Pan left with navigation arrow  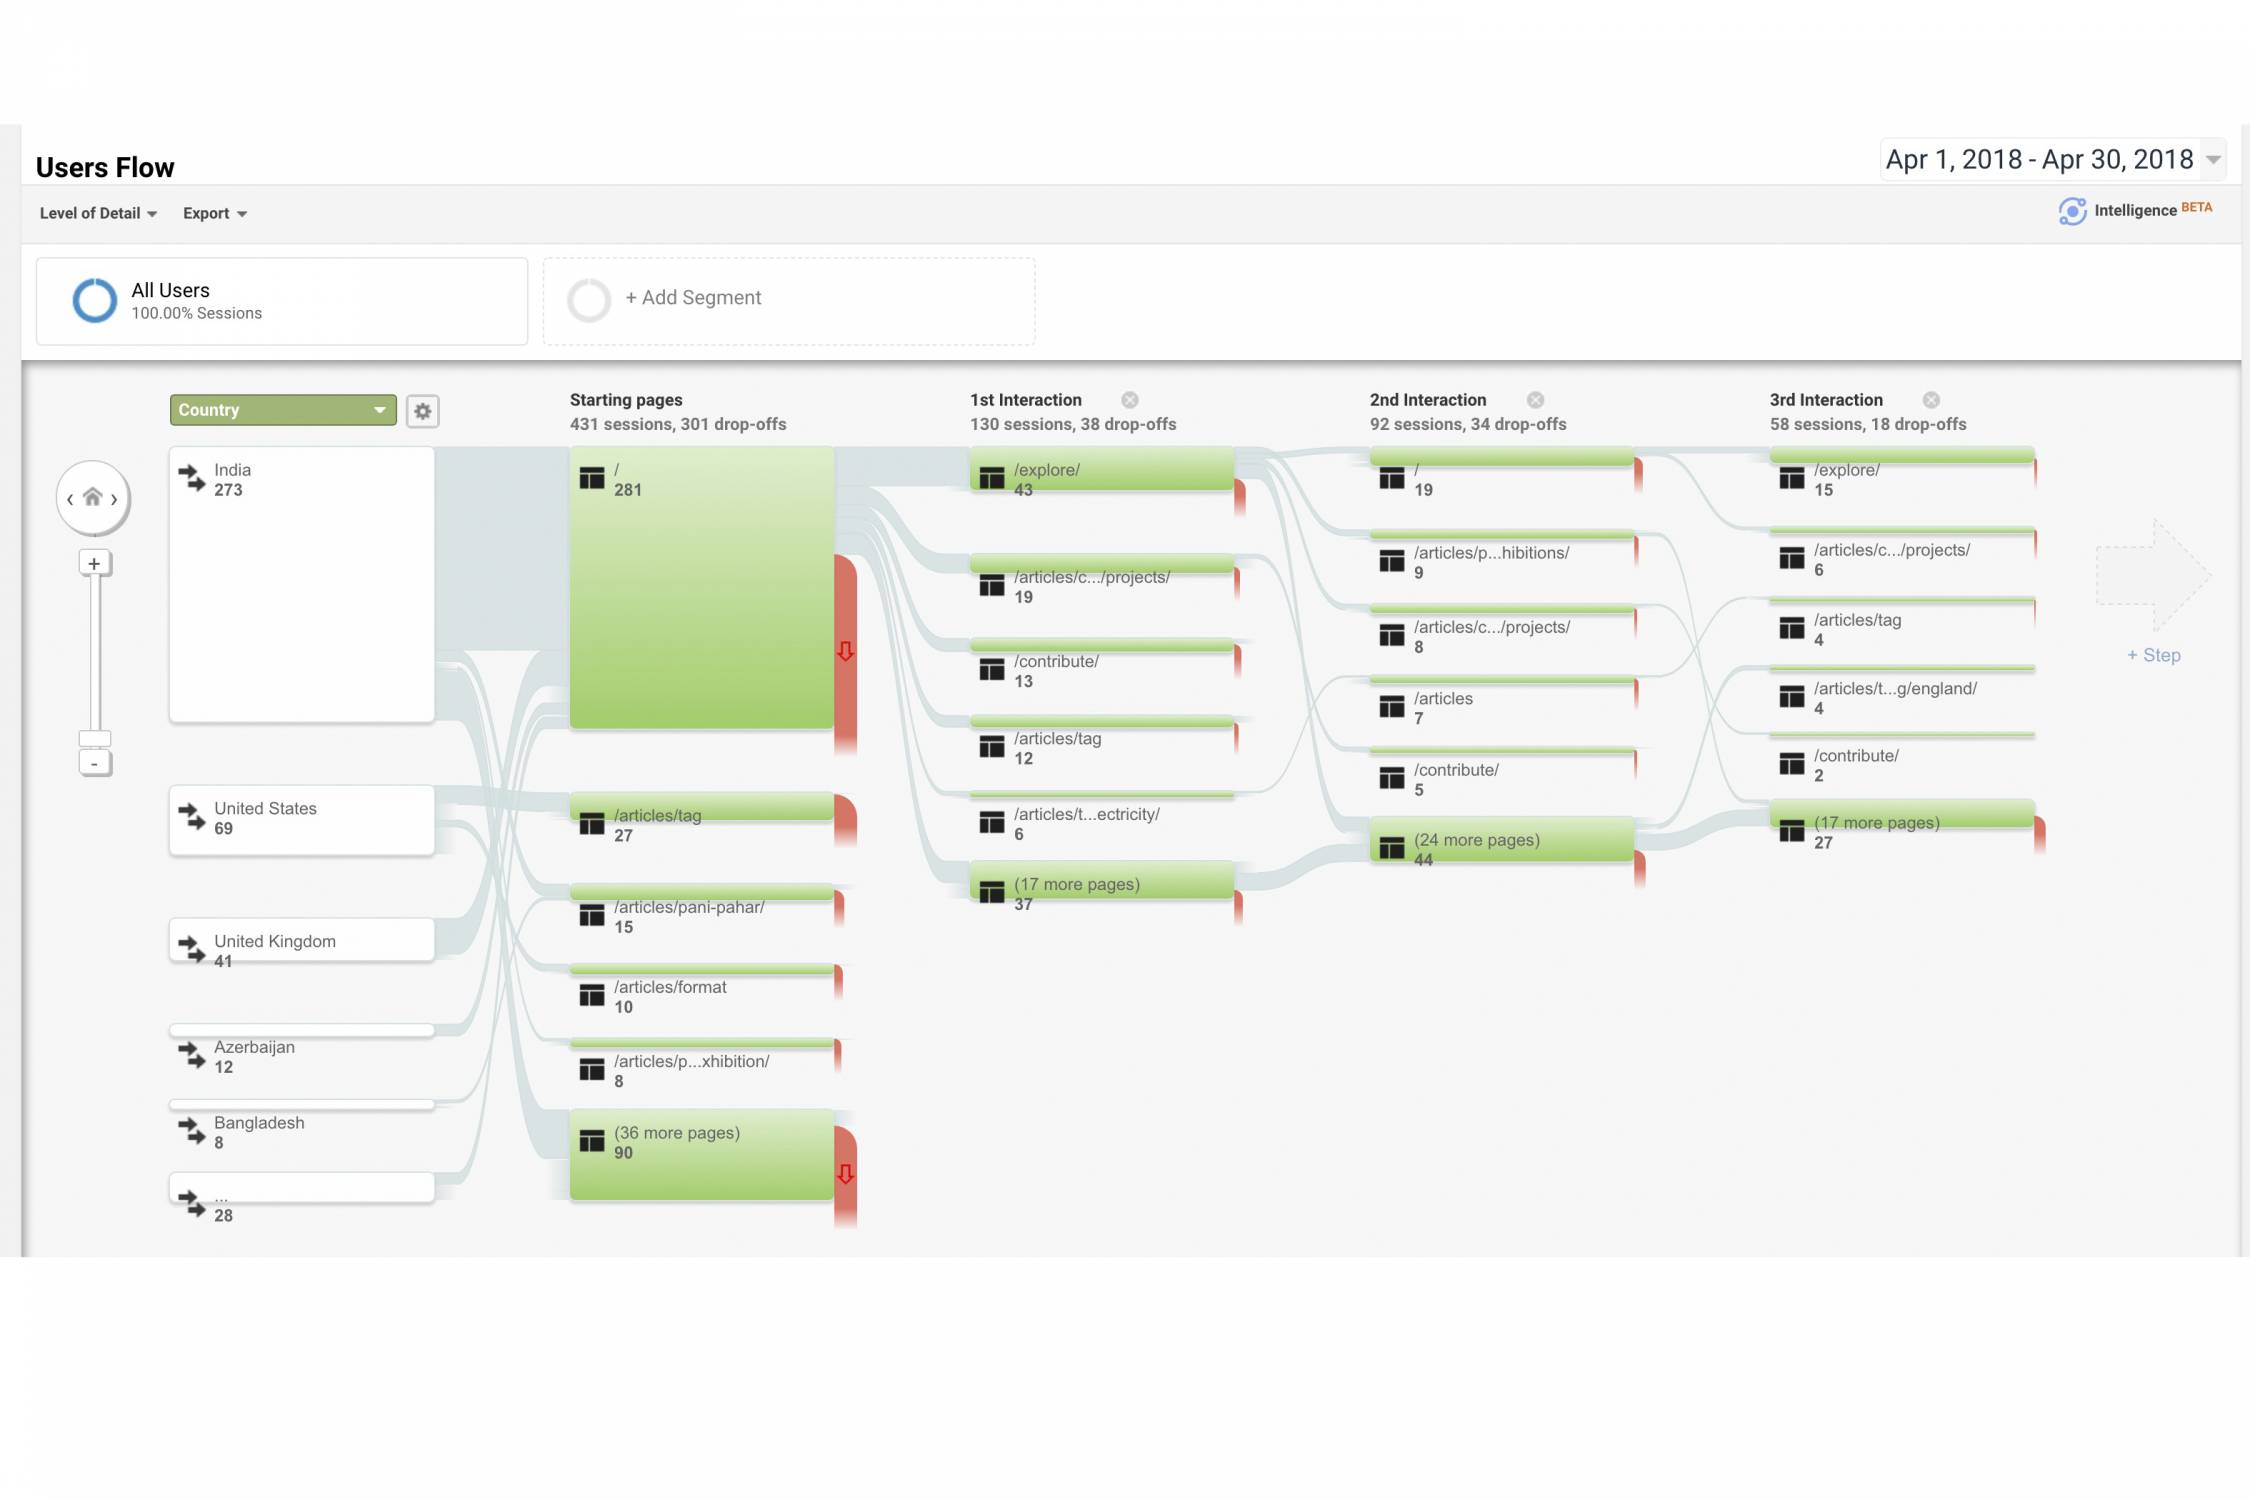tap(70, 499)
